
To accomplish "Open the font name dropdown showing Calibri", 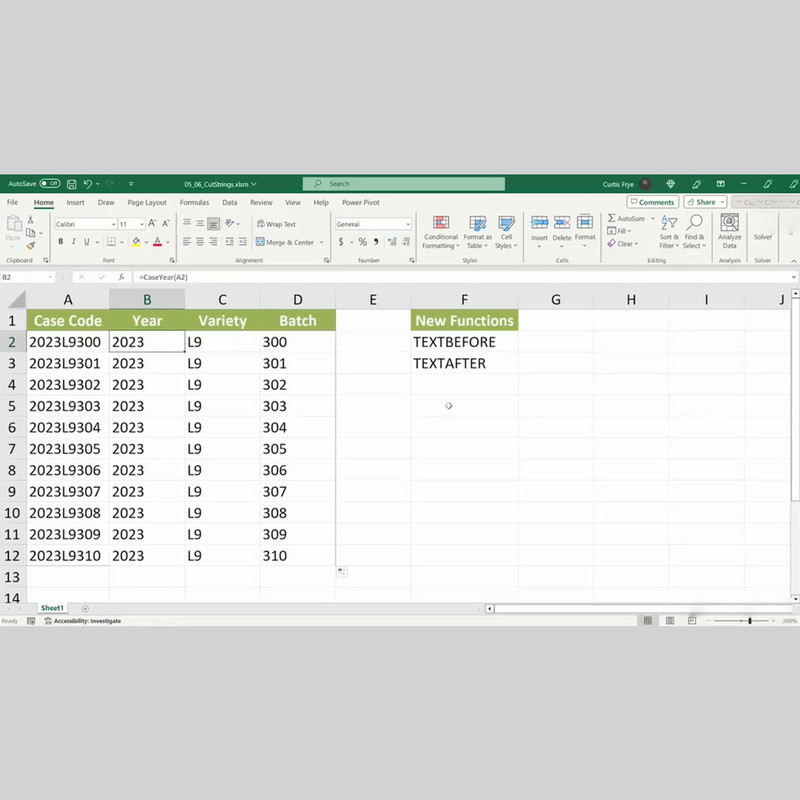I will tap(113, 224).
